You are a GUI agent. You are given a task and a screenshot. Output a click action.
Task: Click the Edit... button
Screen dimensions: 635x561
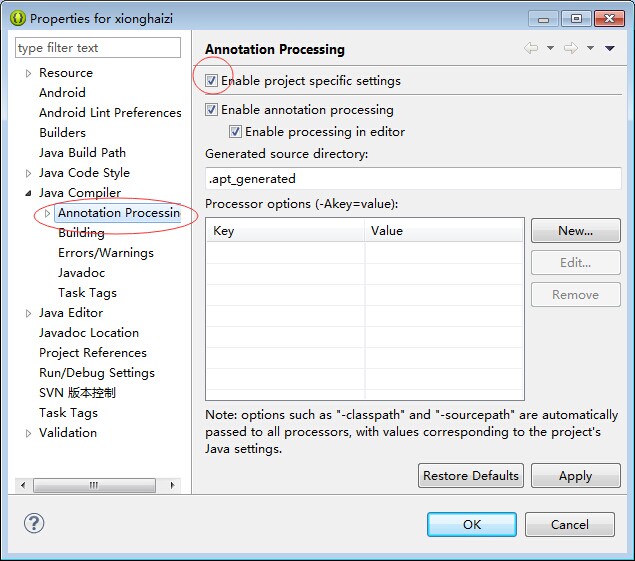tap(575, 262)
